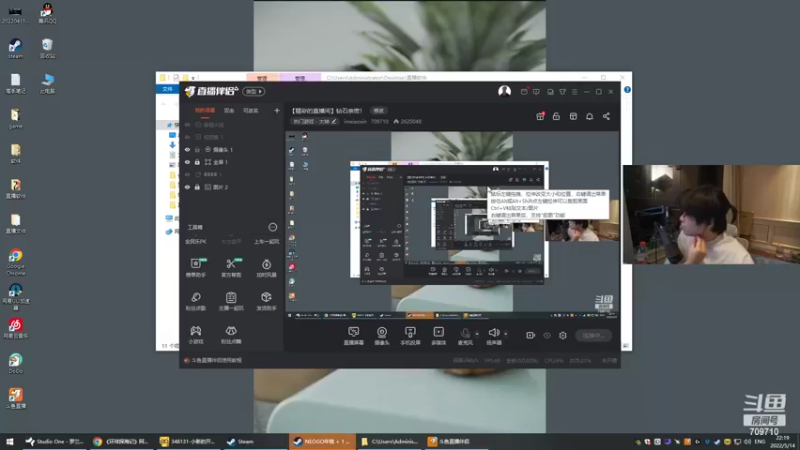
Task: Open stream settings gear icon
Action: pos(563,335)
